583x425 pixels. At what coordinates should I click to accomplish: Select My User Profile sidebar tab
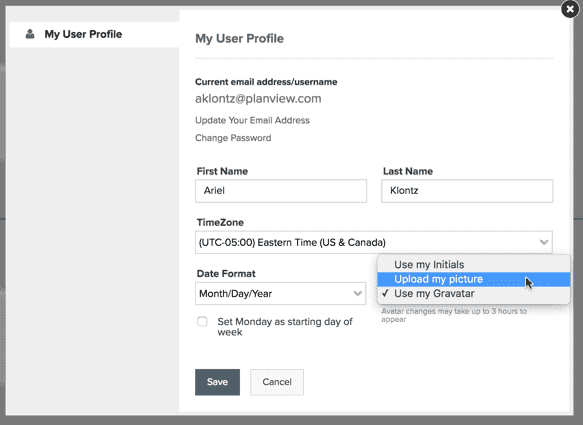(x=94, y=34)
